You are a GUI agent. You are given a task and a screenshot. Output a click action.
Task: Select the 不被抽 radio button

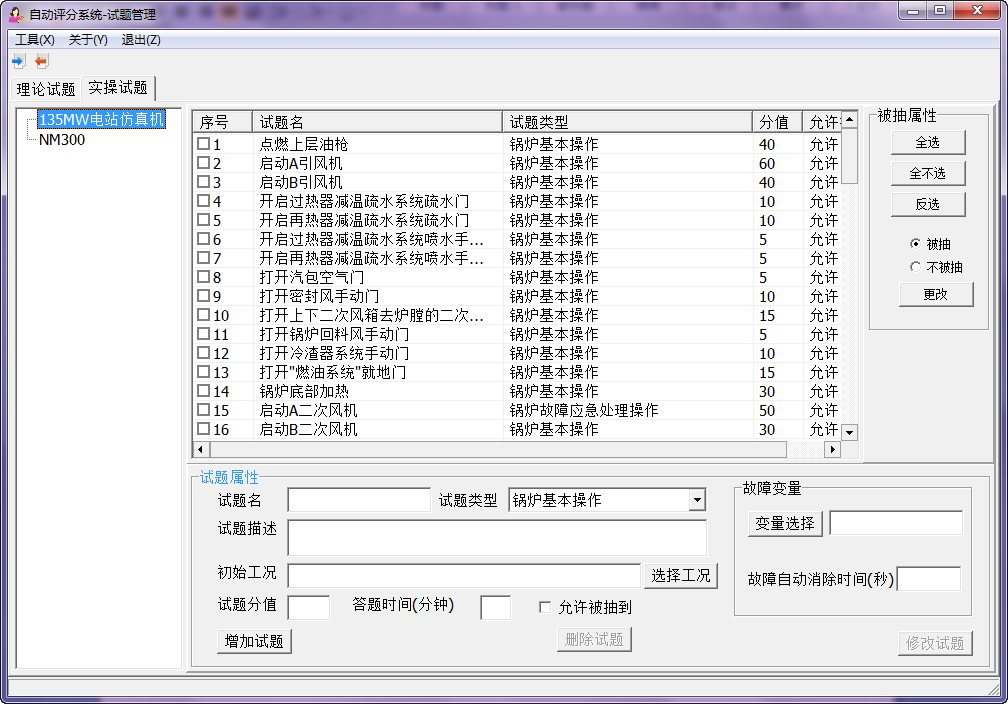point(915,267)
